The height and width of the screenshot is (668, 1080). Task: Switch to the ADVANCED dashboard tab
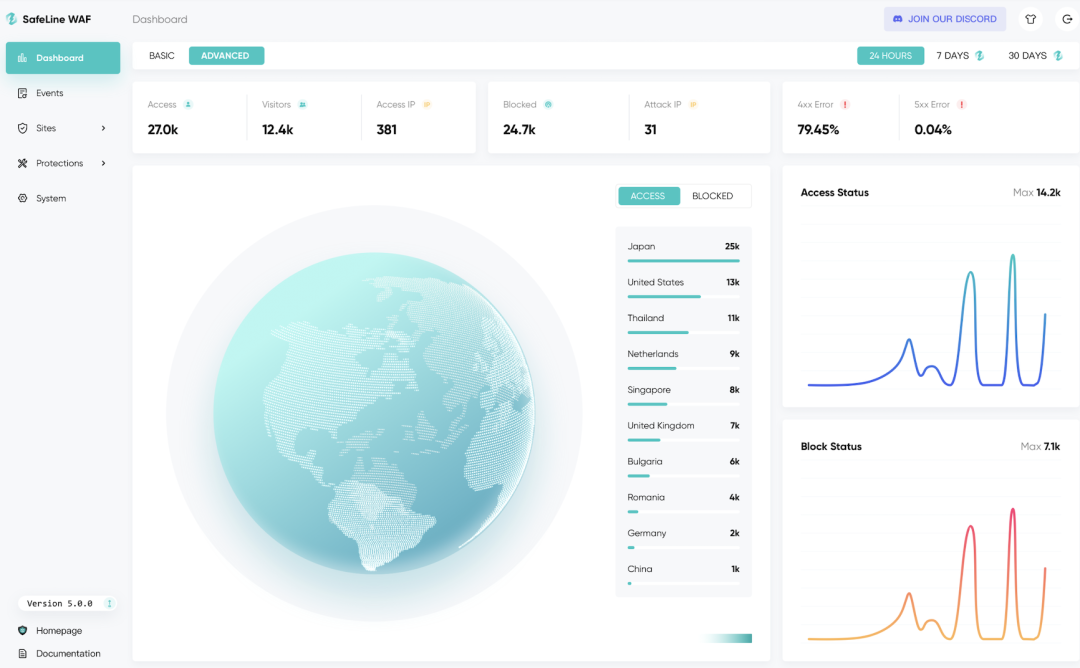[x=226, y=56]
